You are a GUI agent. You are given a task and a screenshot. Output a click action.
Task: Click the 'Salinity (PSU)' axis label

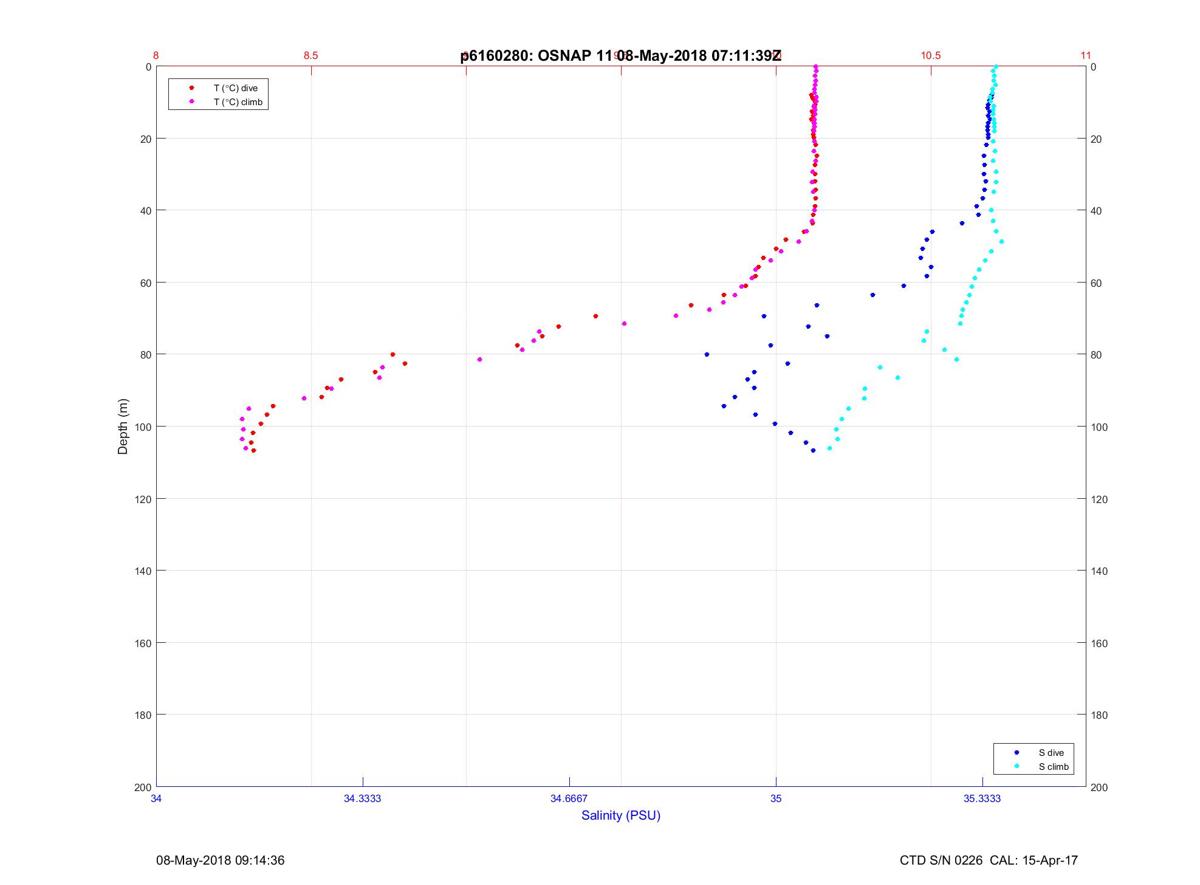click(x=621, y=815)
